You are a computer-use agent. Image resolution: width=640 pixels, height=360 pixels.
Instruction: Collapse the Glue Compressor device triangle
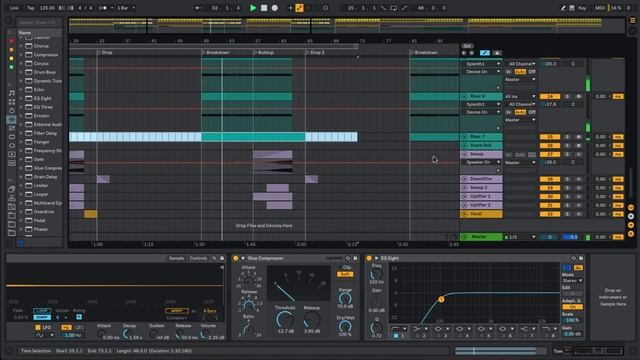(x=243, y=258)
